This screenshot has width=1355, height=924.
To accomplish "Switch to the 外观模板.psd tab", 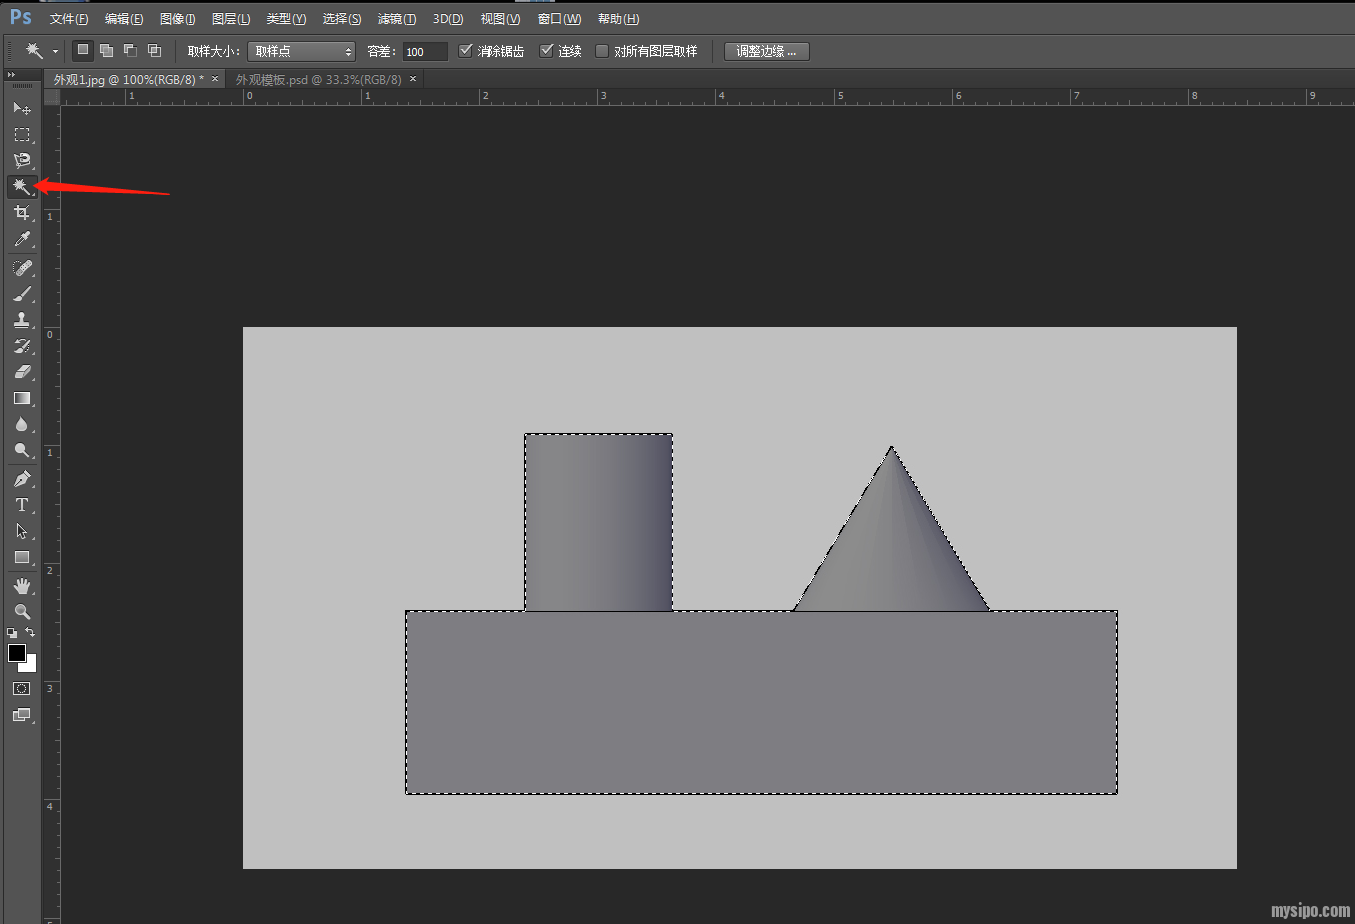I will (x=318, y=79).
